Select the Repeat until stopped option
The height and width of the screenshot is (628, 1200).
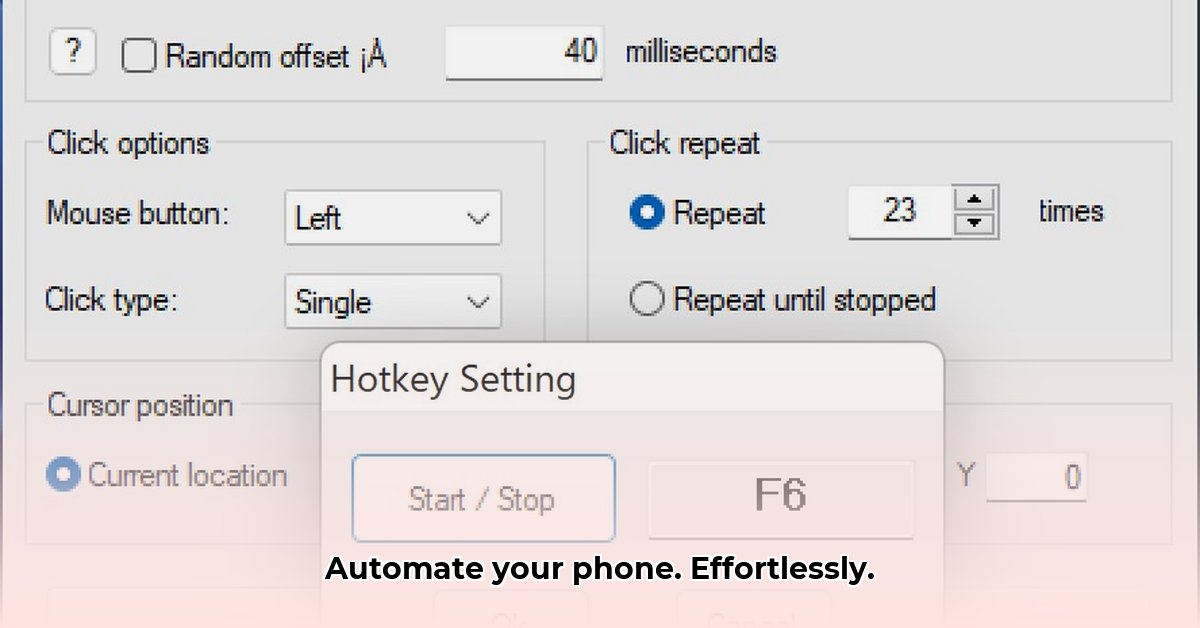click(x=647, y=299)
